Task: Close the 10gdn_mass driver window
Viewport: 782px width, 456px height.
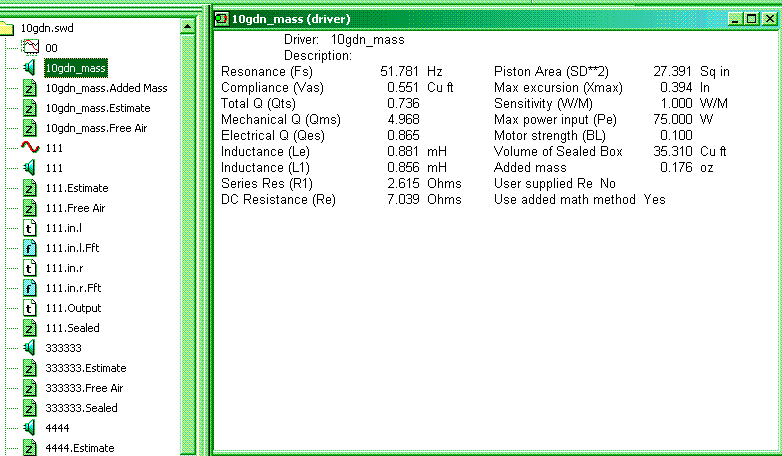Action: [x=770, y=19]
